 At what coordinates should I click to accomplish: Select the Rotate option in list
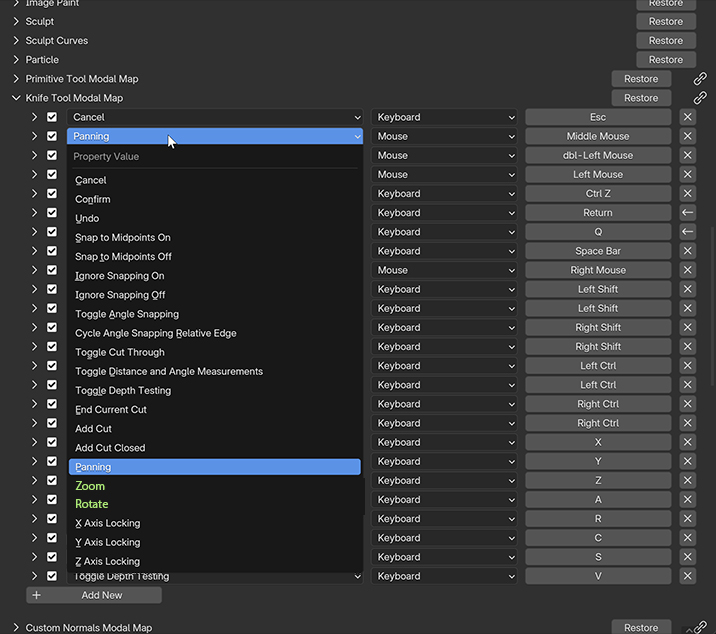(215, 504)
